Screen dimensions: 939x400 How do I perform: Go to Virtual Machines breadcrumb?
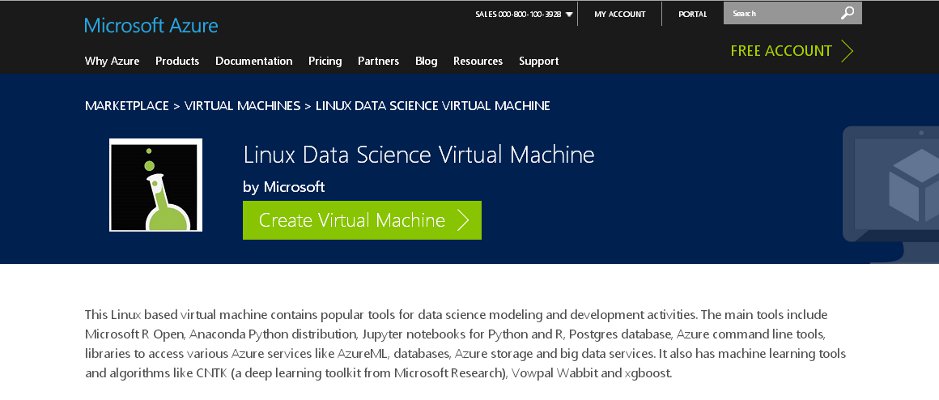pyautogui.click(x=243, y=105)
